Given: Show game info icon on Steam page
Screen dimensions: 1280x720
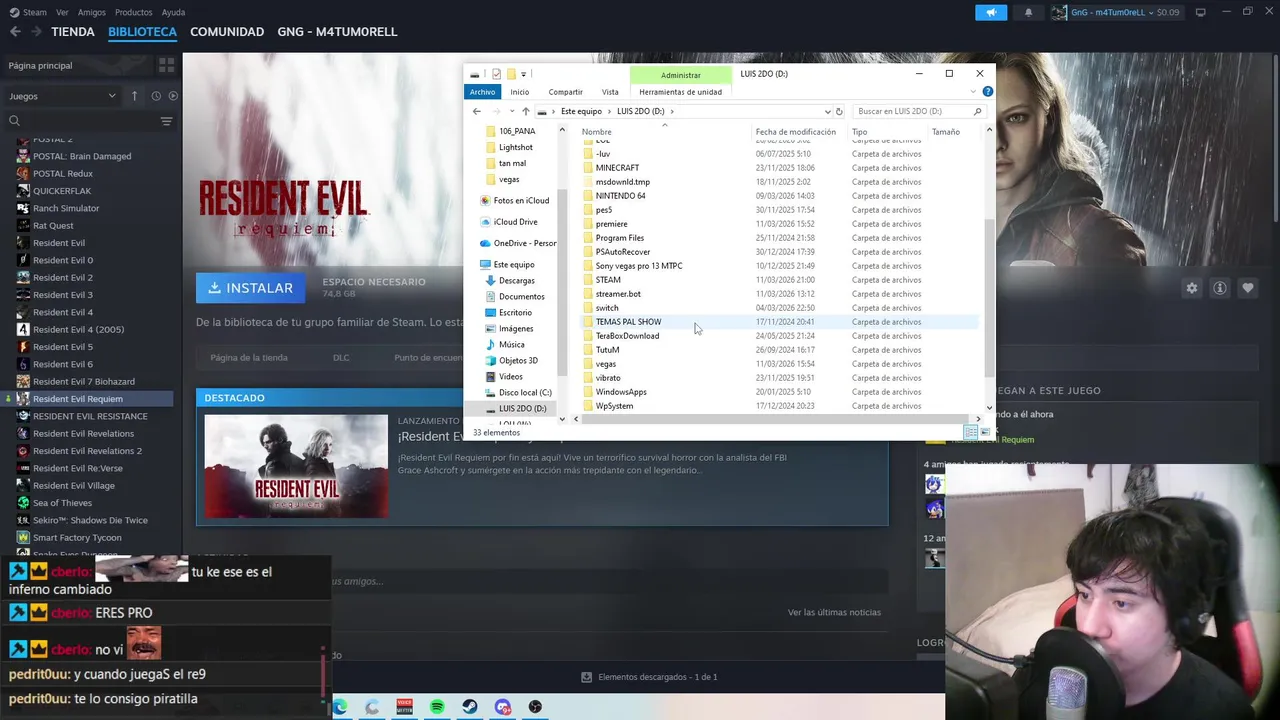Looking at the screenshot, I should click(x=1220, y=288).
